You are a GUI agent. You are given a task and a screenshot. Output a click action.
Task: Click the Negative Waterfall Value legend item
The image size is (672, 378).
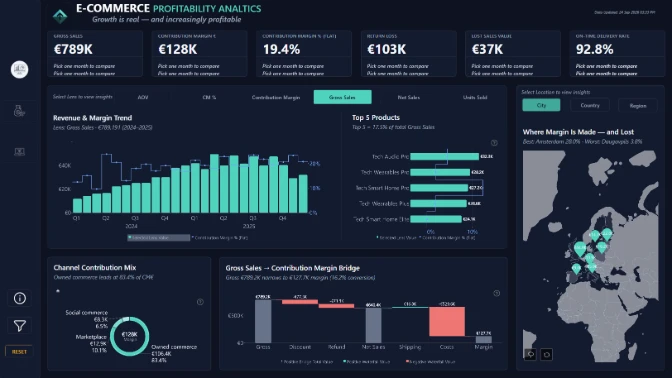tap(431, 362)
